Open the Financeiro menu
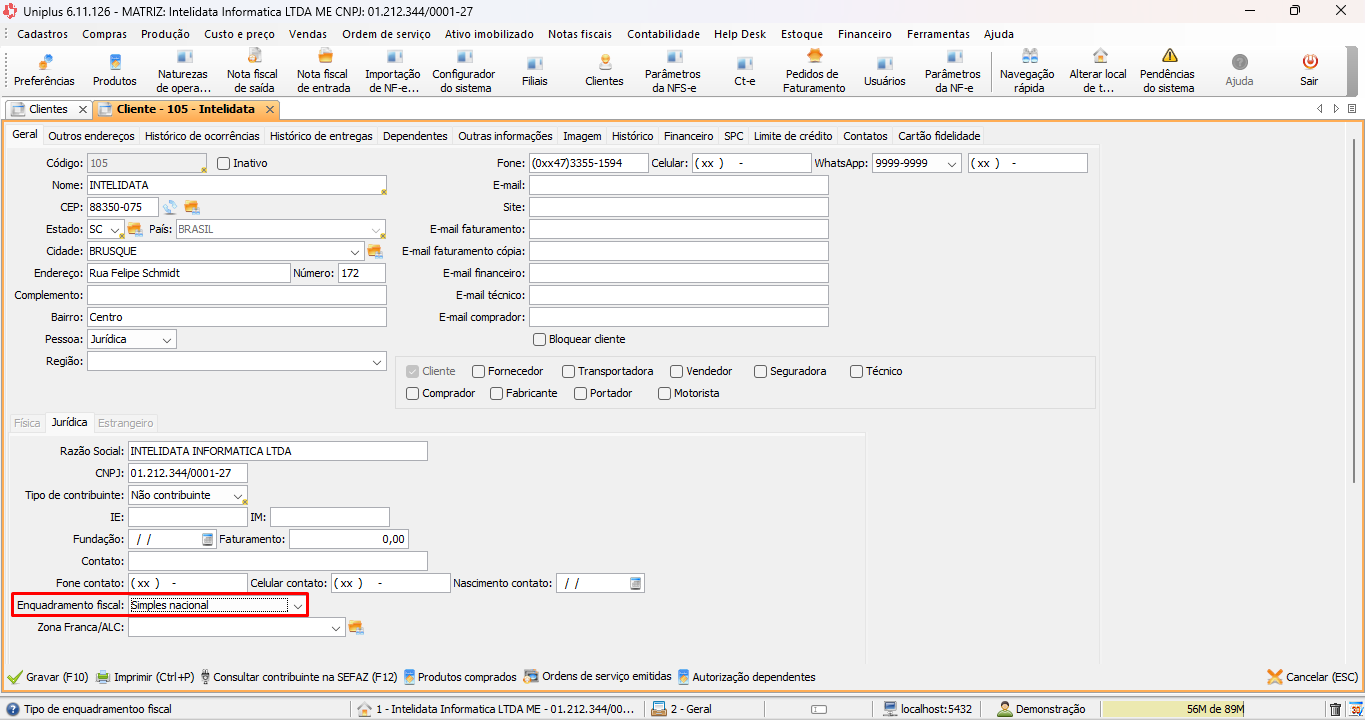 coord(865,34)
